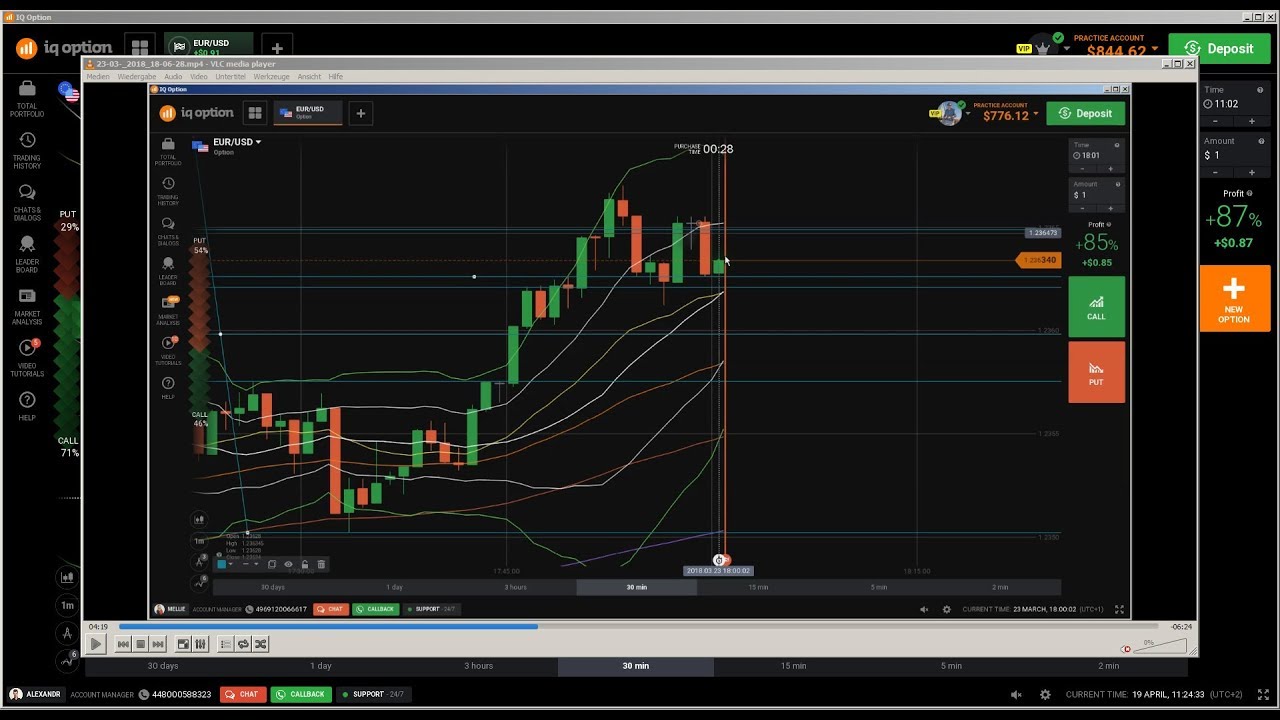
Task: Select outer 5 min timeframe
Action: [951, 665]
